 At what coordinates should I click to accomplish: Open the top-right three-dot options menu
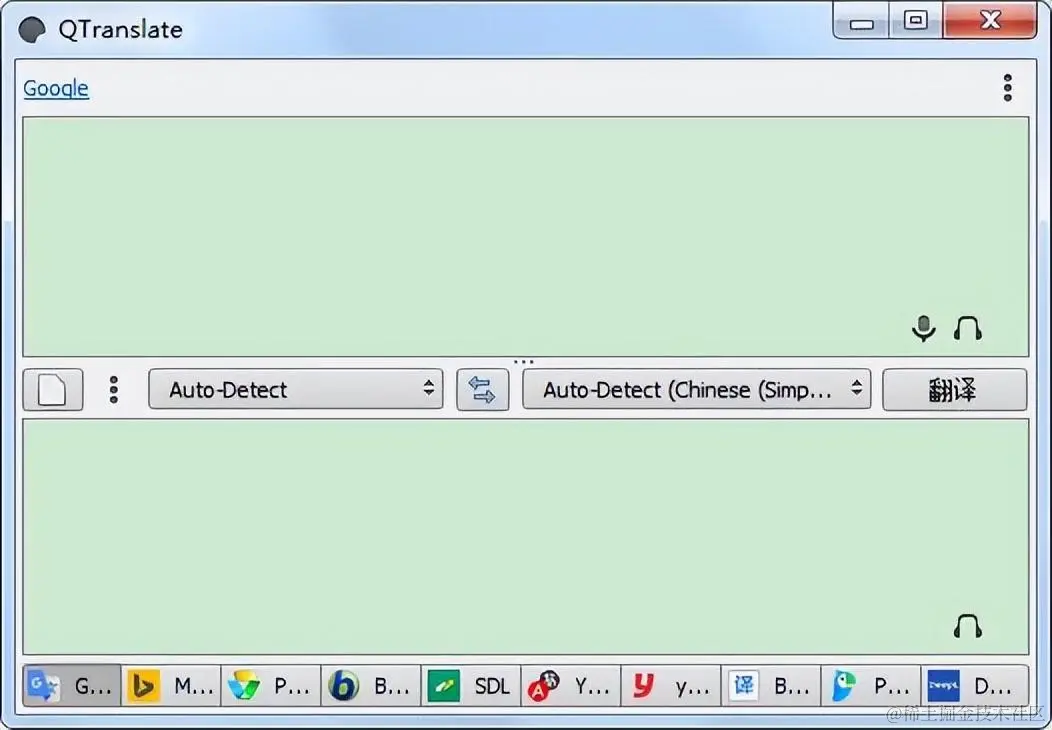click(1007, 88)
